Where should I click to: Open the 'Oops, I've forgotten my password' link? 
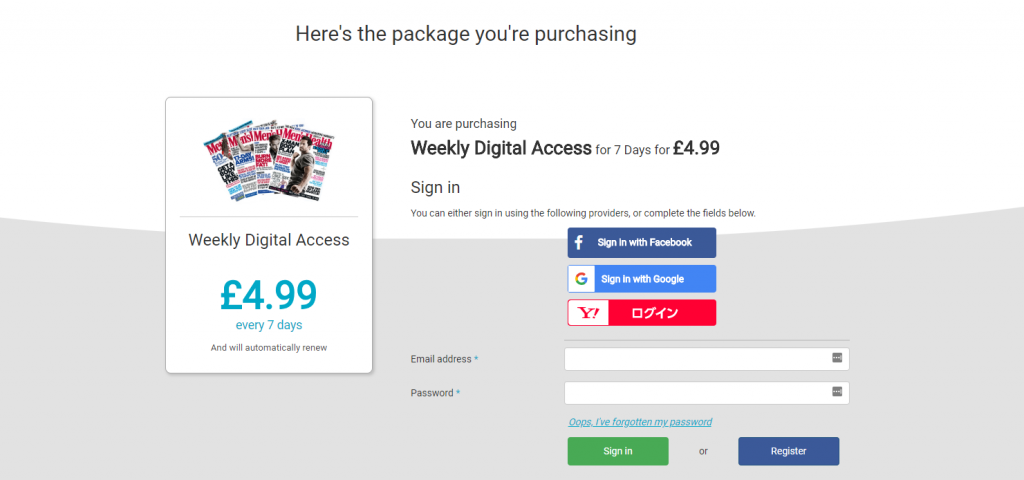click(640, 422)
